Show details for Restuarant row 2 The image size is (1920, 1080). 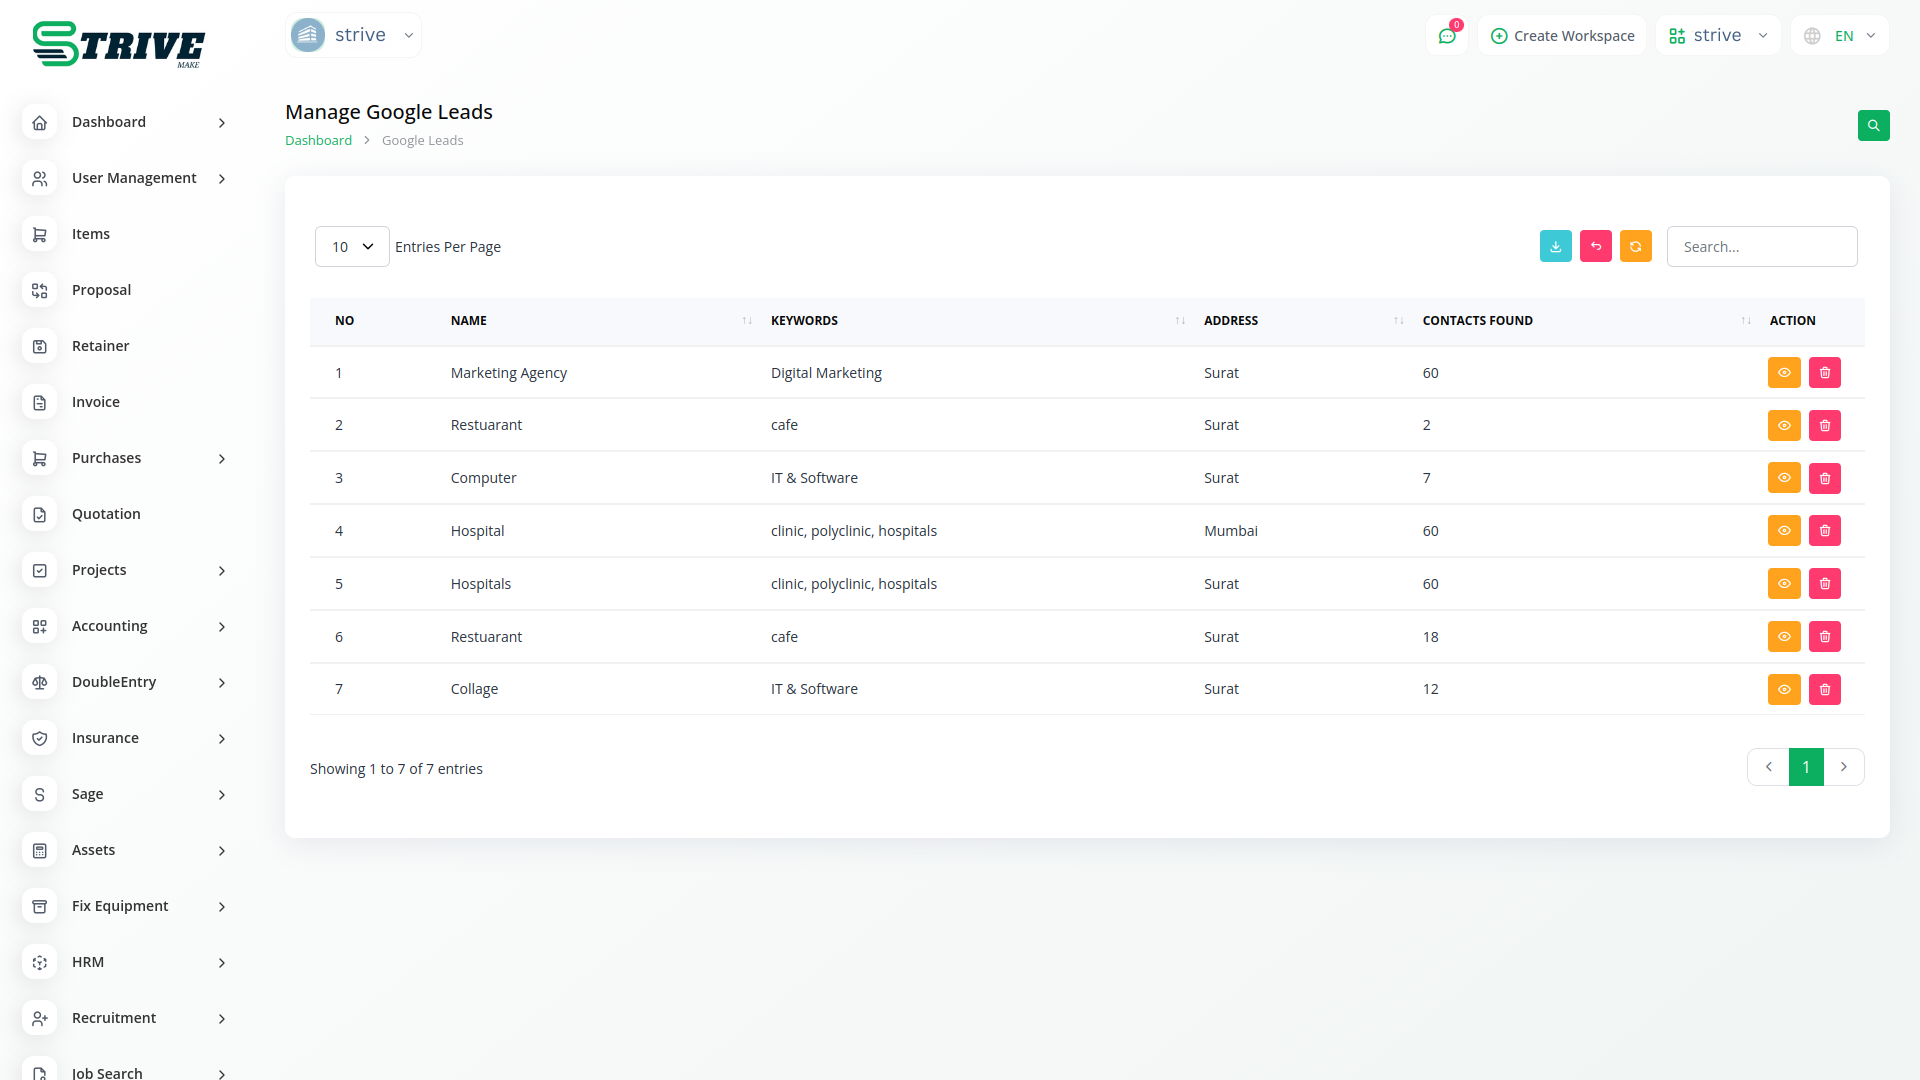point(1783,425)
